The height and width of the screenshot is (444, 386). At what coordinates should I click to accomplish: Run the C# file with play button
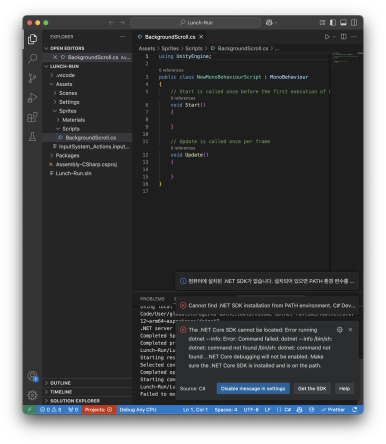click(327, 37)
